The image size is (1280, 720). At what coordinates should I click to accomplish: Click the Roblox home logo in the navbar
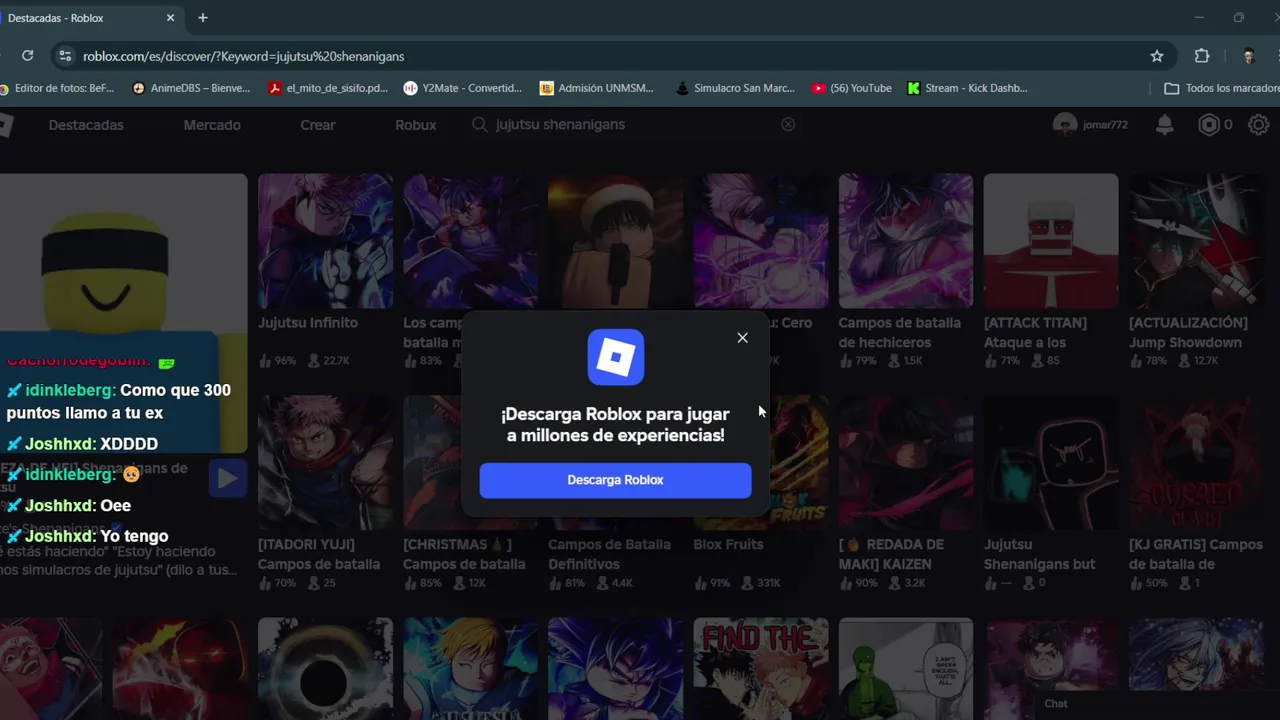click(5, 125)
